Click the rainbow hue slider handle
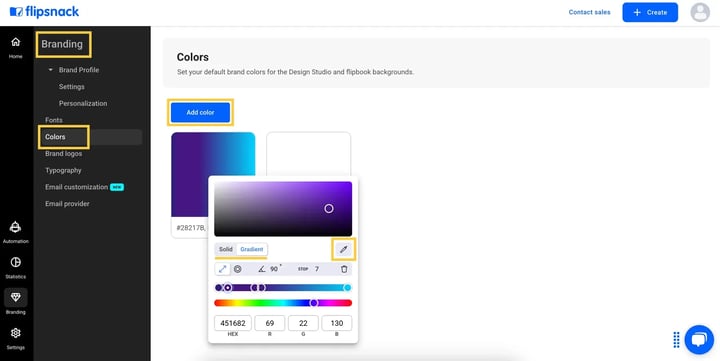This screenshot has height=361, width=720. point(314,303)
